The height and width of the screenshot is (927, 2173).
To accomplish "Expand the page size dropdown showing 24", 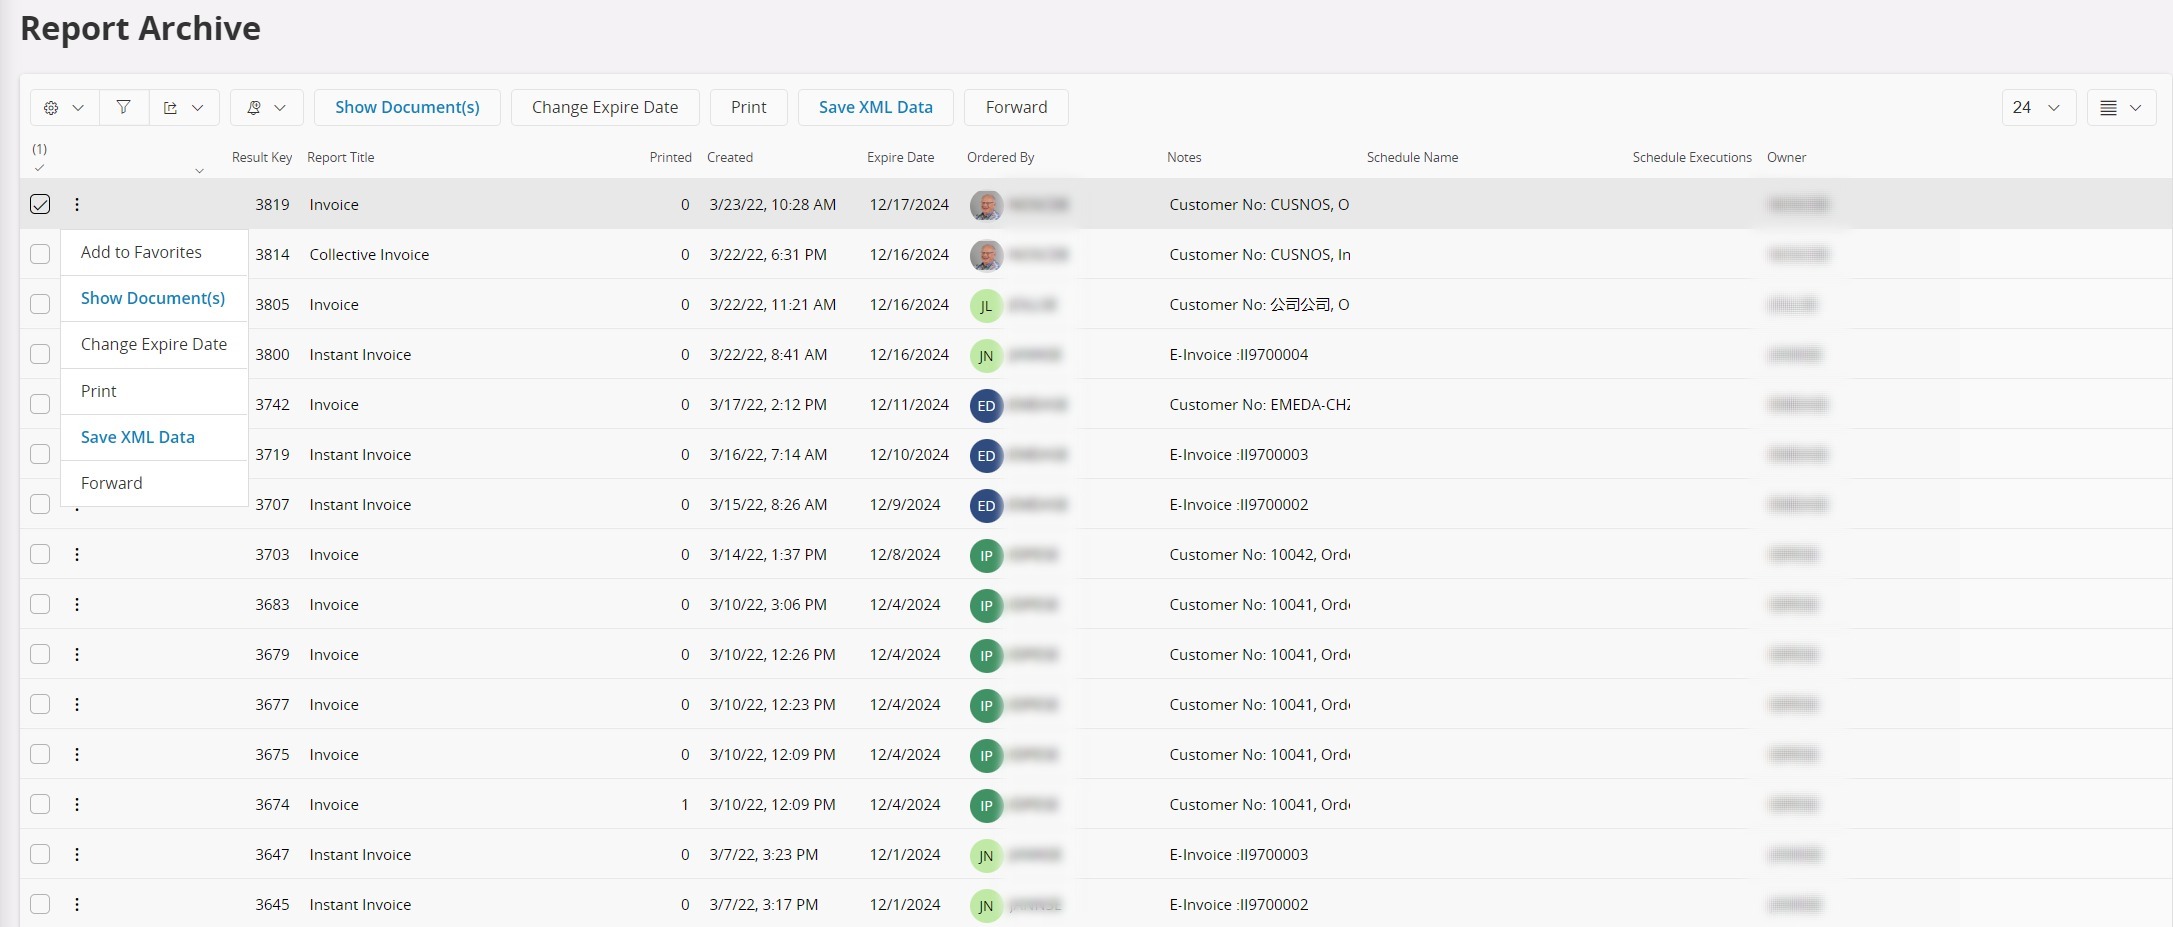I will 2037,108.
